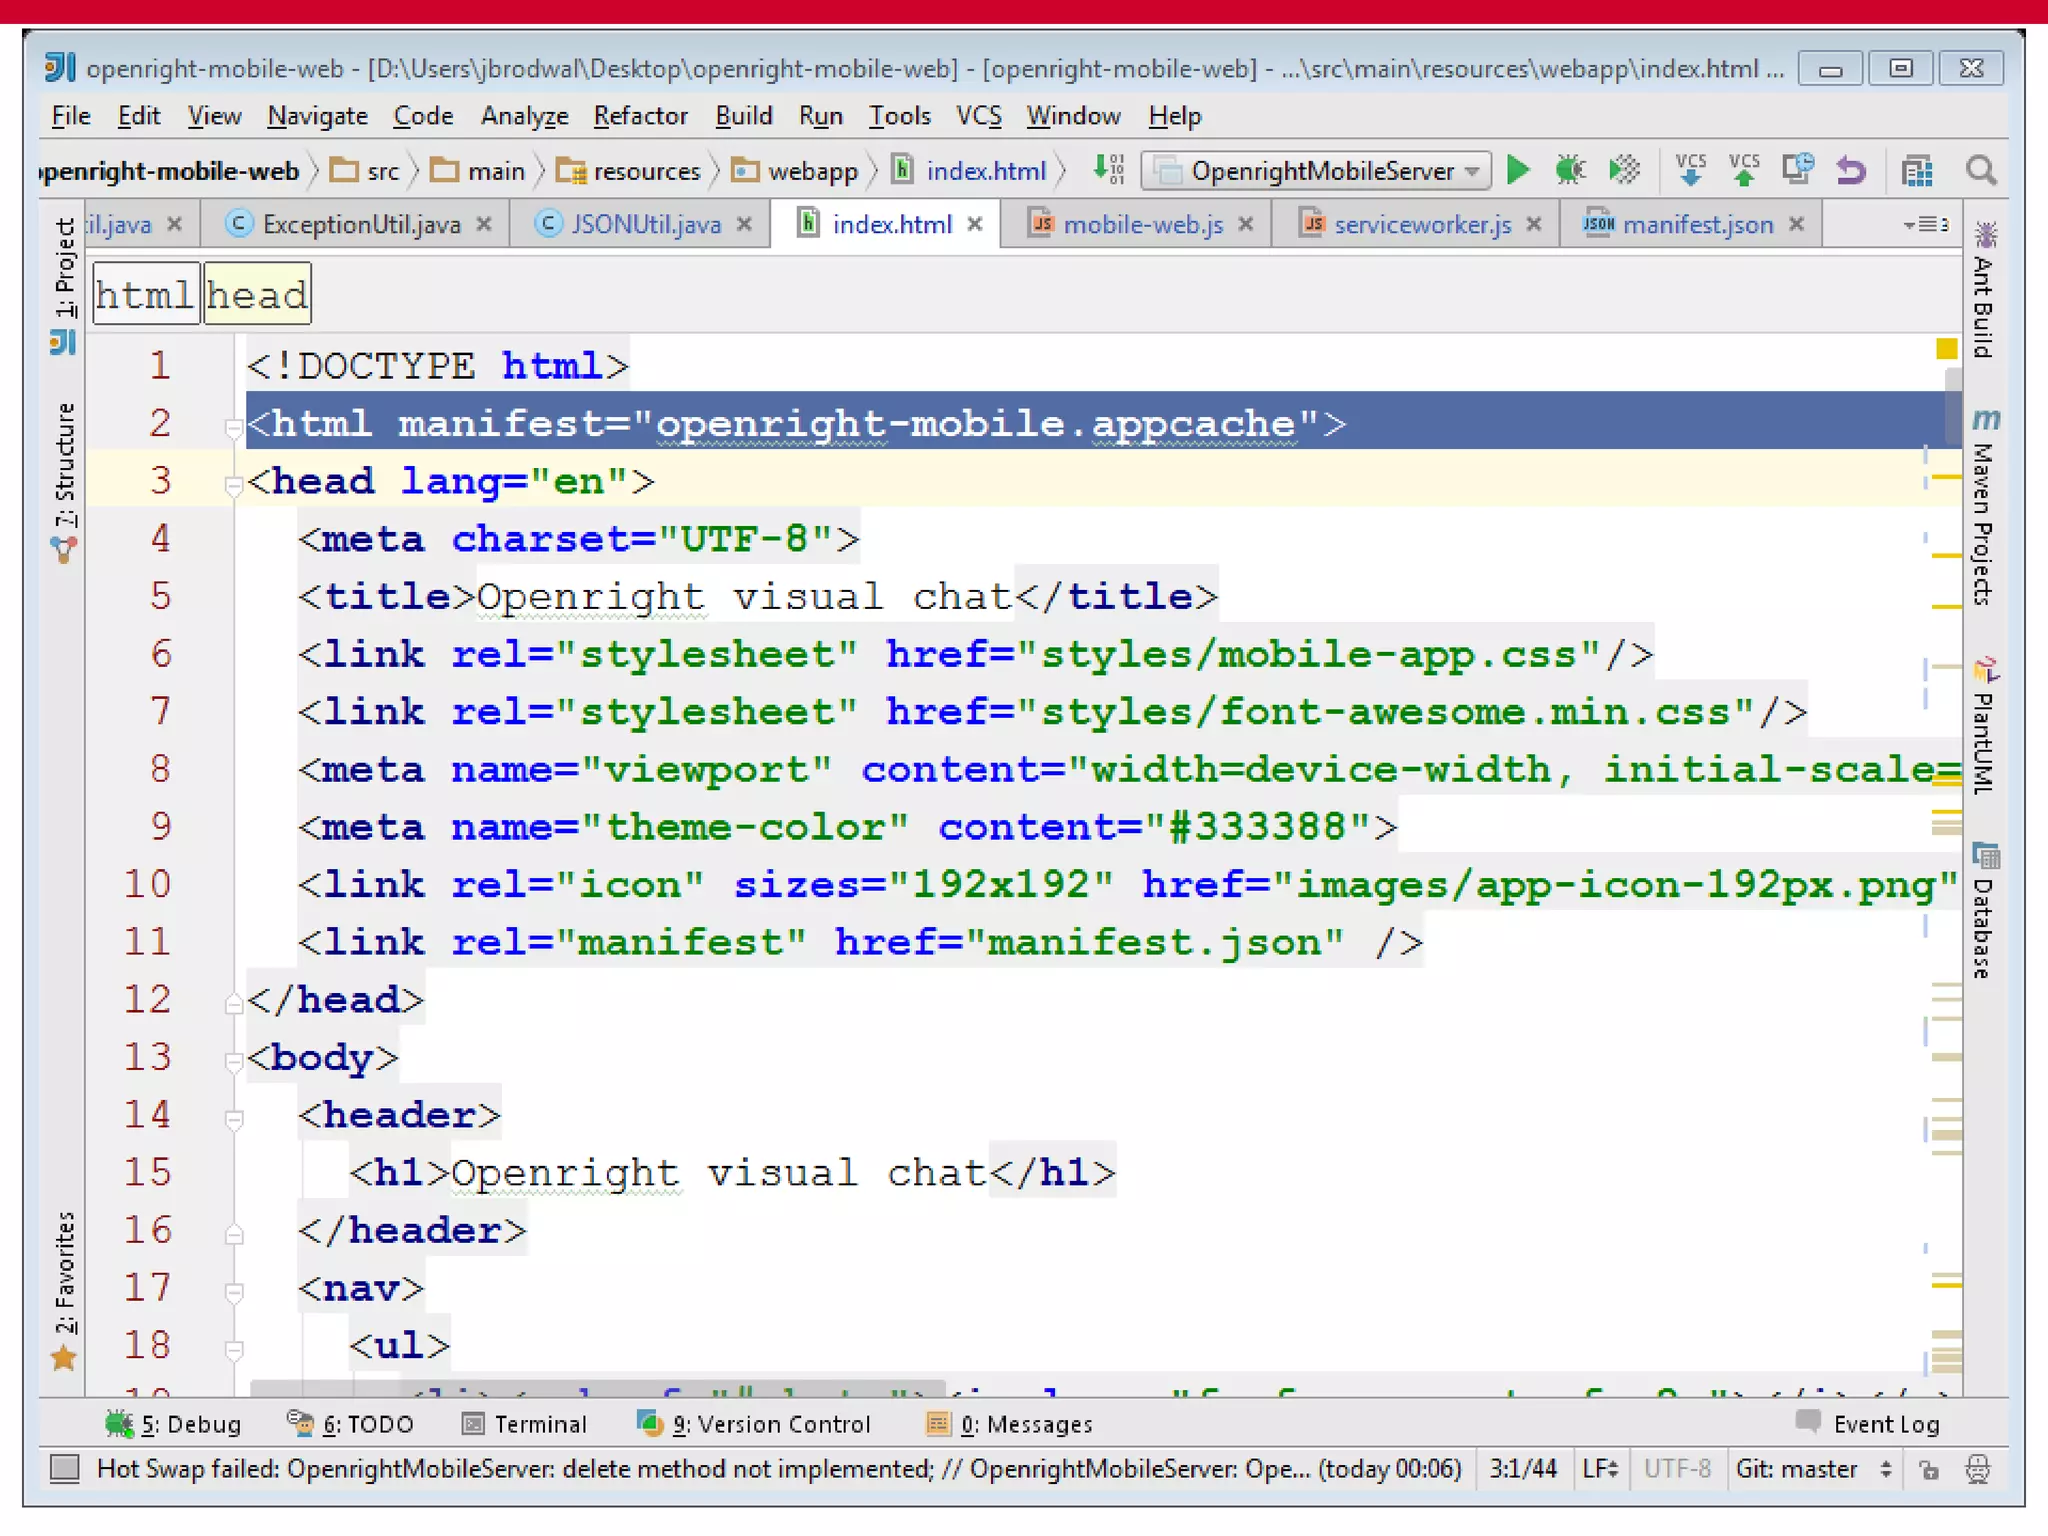Toggle tool window bars button in status bar
This screenshot has width=2048, height=1536.
[65, 1468]
